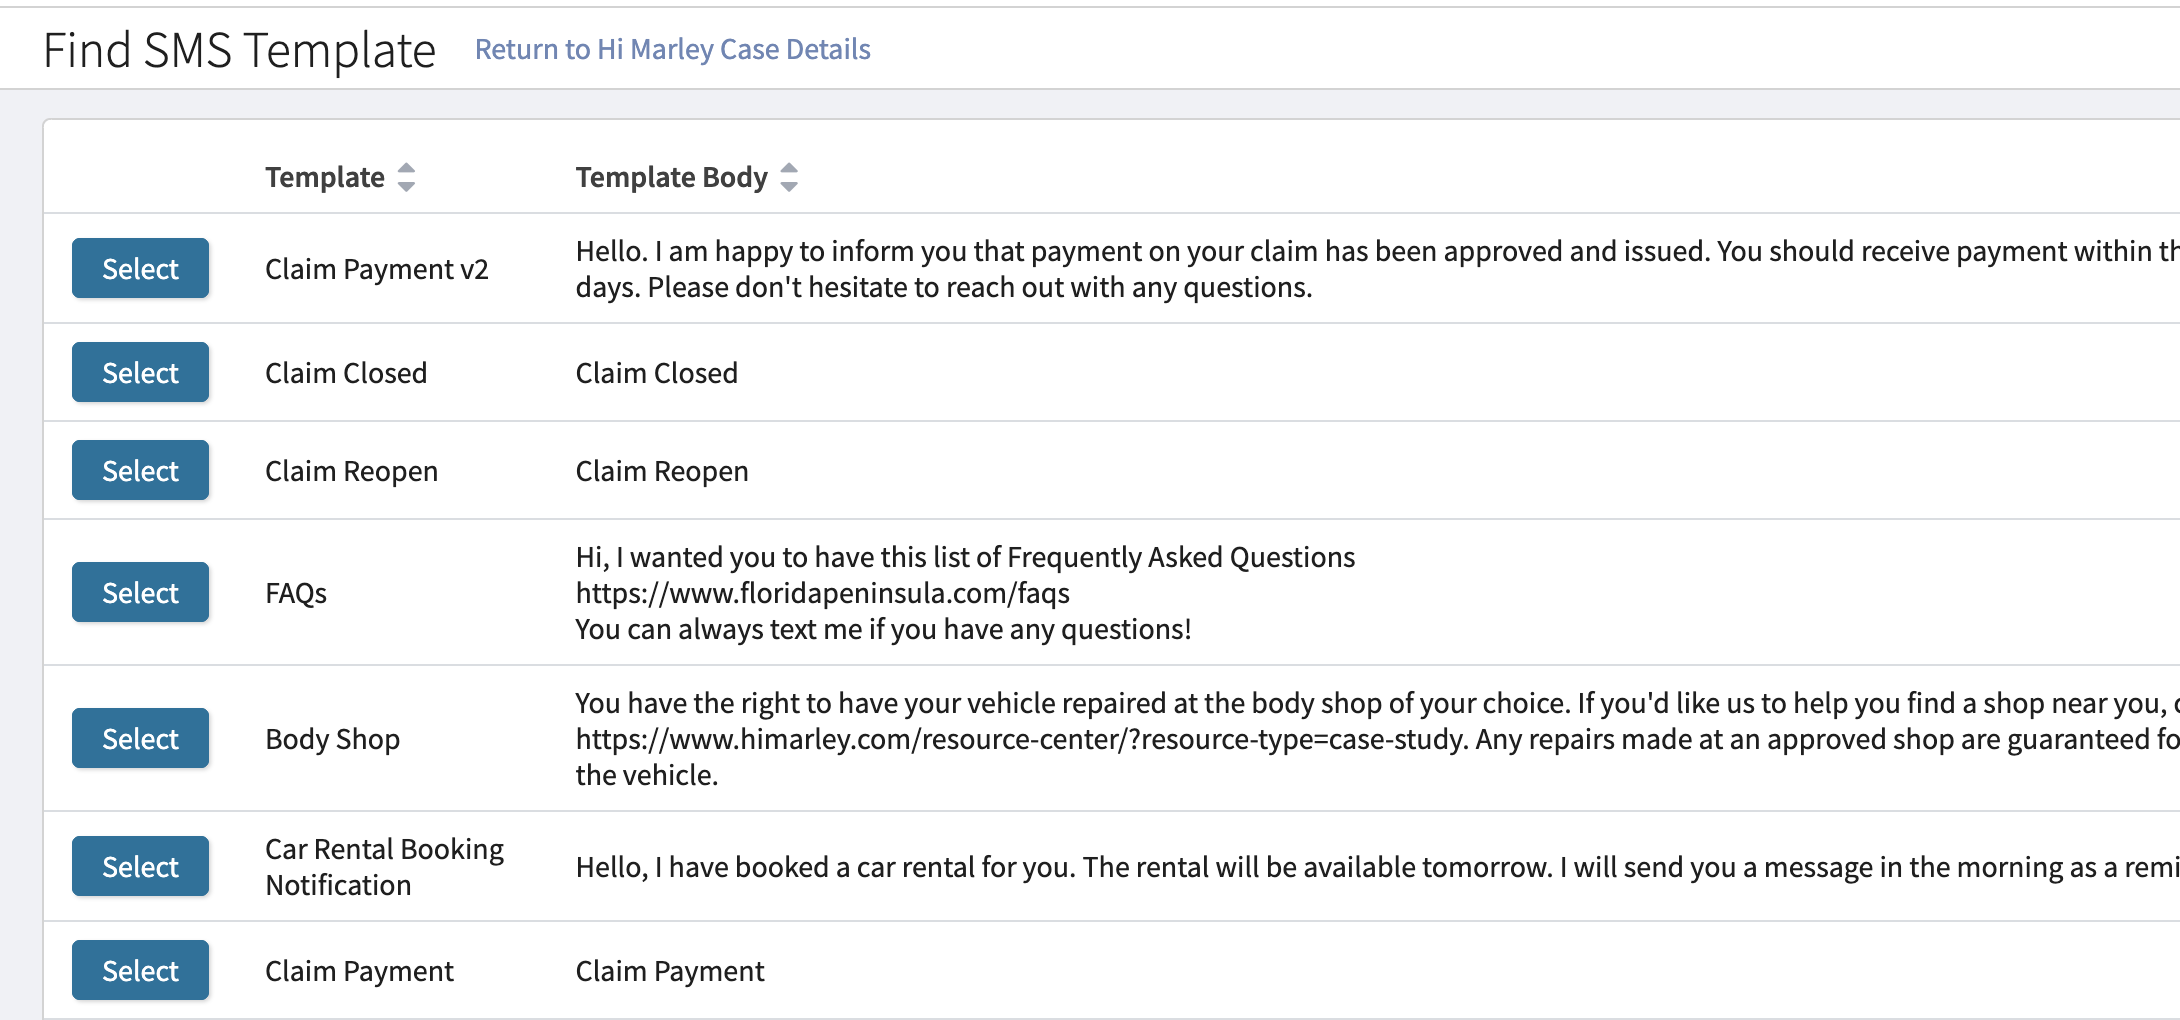
Task: Open Return to Hi Marley Case Details
Action: pyautogui.click(x=673, y=49)
